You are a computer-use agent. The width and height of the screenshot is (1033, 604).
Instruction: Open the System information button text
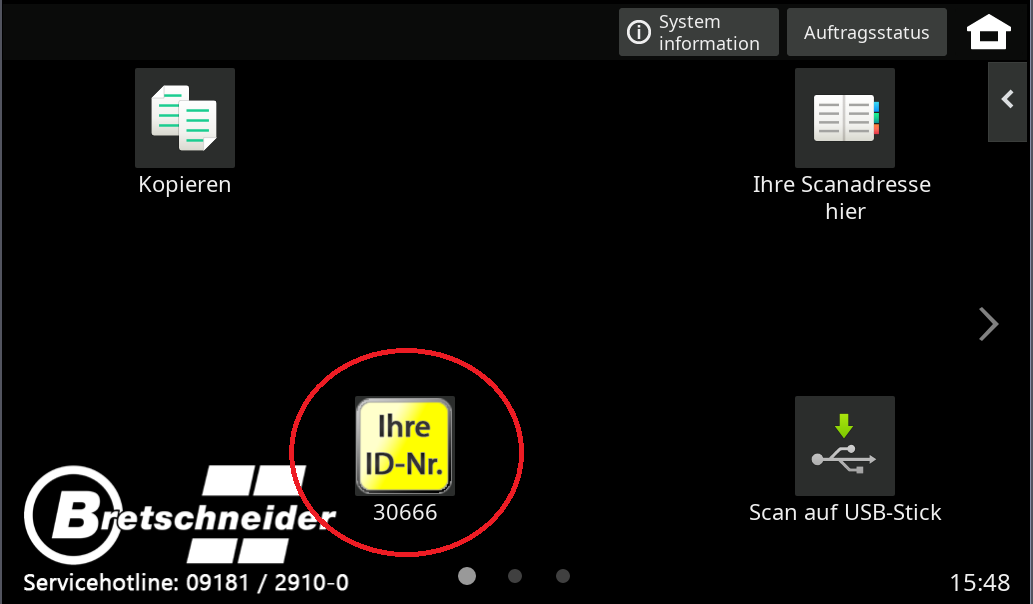(709, 33)
